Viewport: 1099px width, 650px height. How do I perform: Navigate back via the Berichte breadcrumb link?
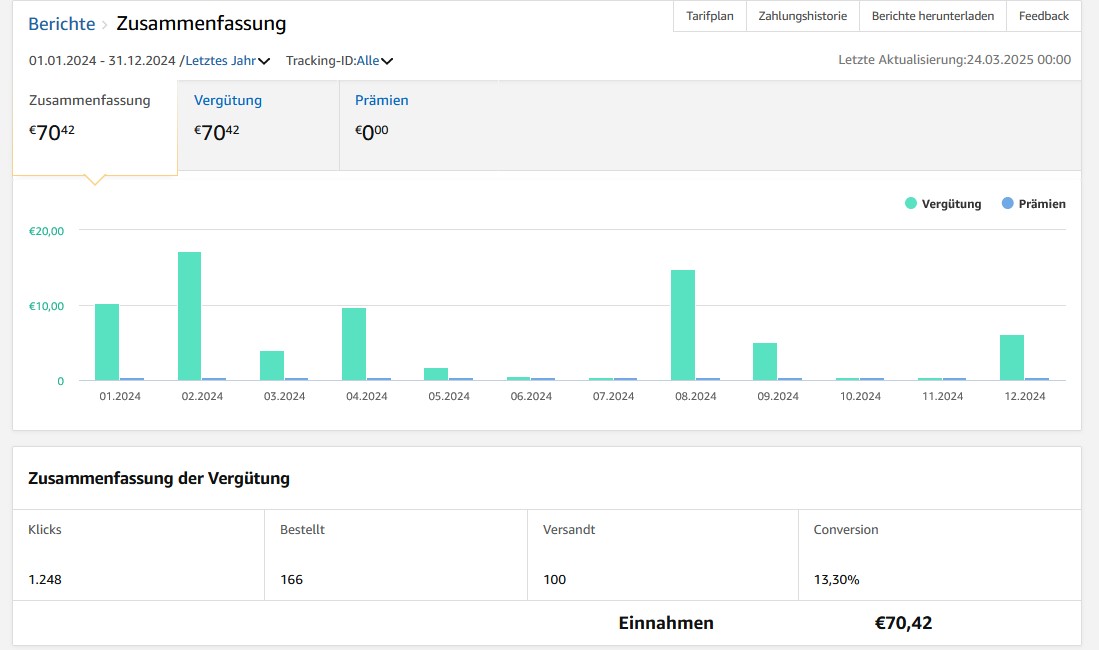click(61, 23)
